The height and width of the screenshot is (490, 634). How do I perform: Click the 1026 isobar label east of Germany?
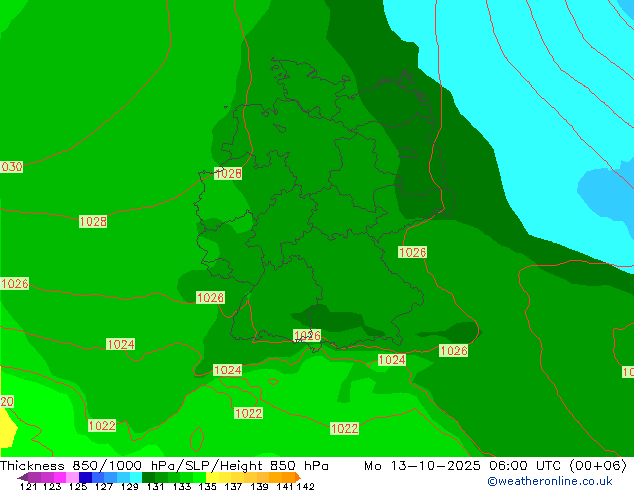coord(412,252)
